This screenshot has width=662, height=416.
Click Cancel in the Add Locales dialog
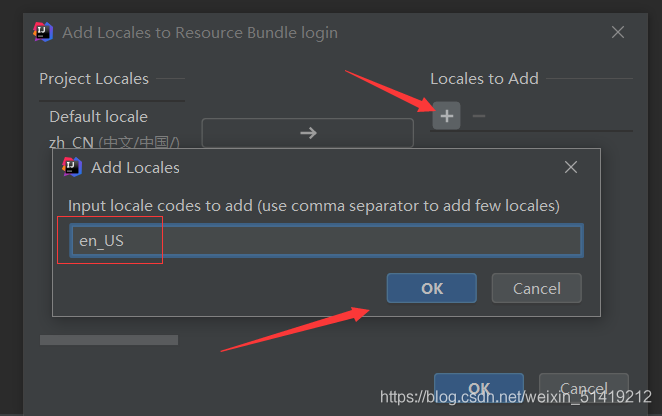(537, 288)
